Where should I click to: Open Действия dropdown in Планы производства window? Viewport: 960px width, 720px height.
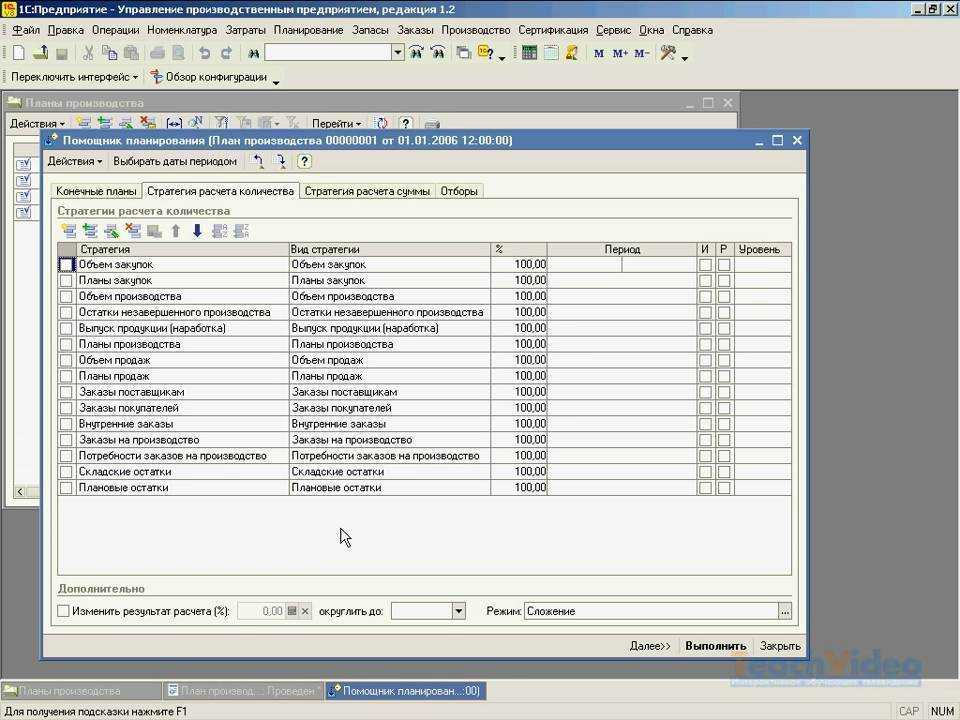(37, 123)
